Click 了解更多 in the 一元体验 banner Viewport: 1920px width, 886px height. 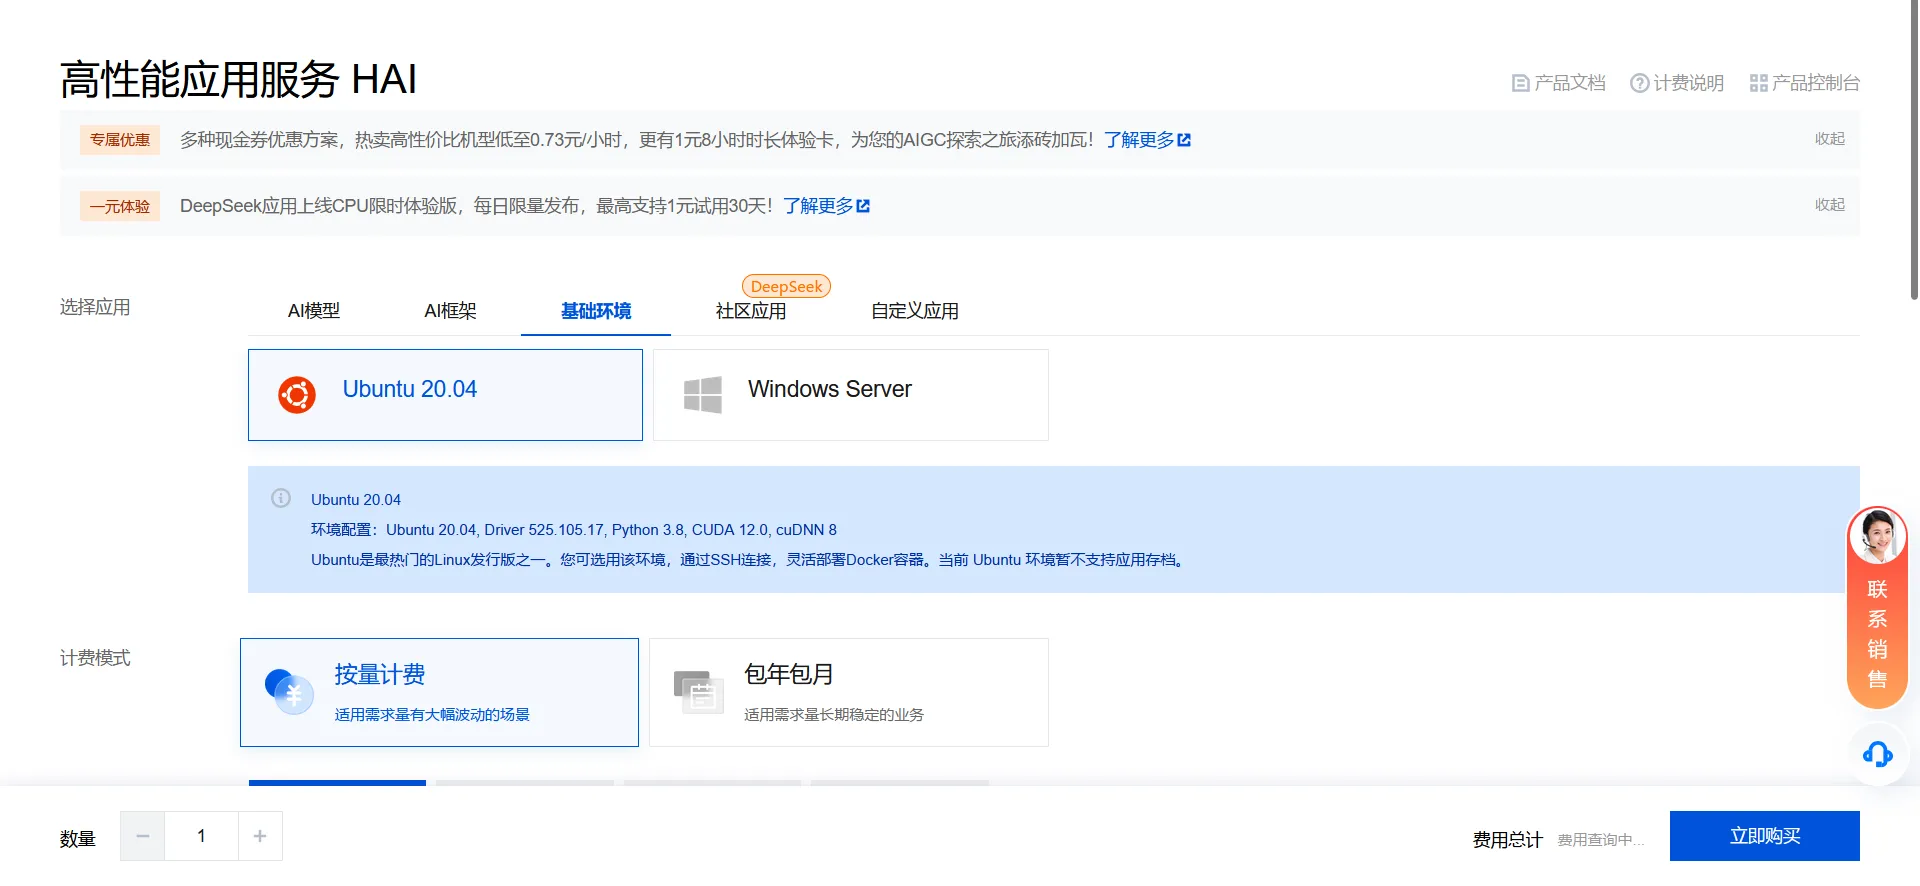(826, 206)
